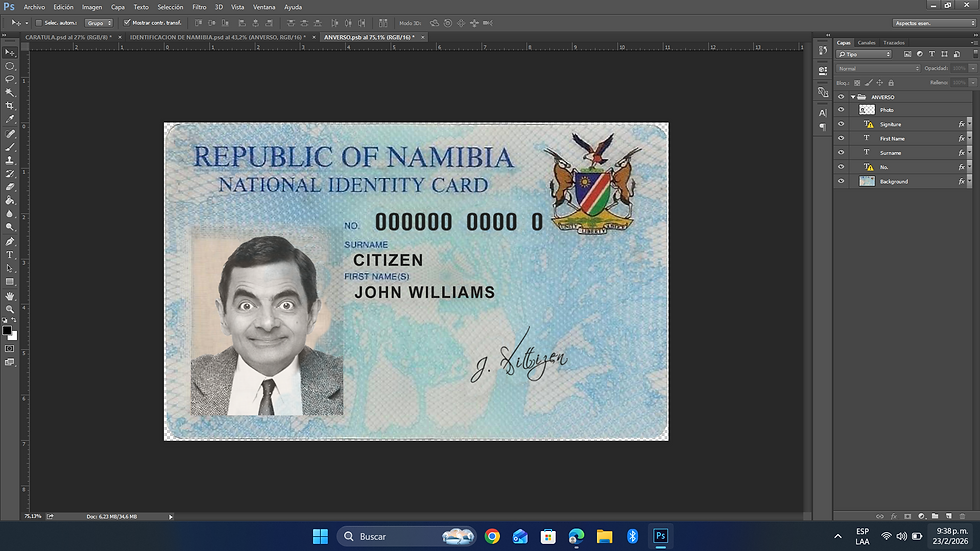The height and width of the screenshot is (551, 980).
Task: Hide the ANVERSO group visibility eye
Action: point(841,97)
